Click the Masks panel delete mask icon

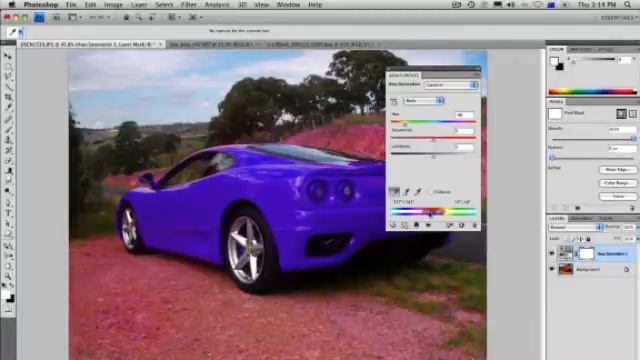tap(632, 208)
